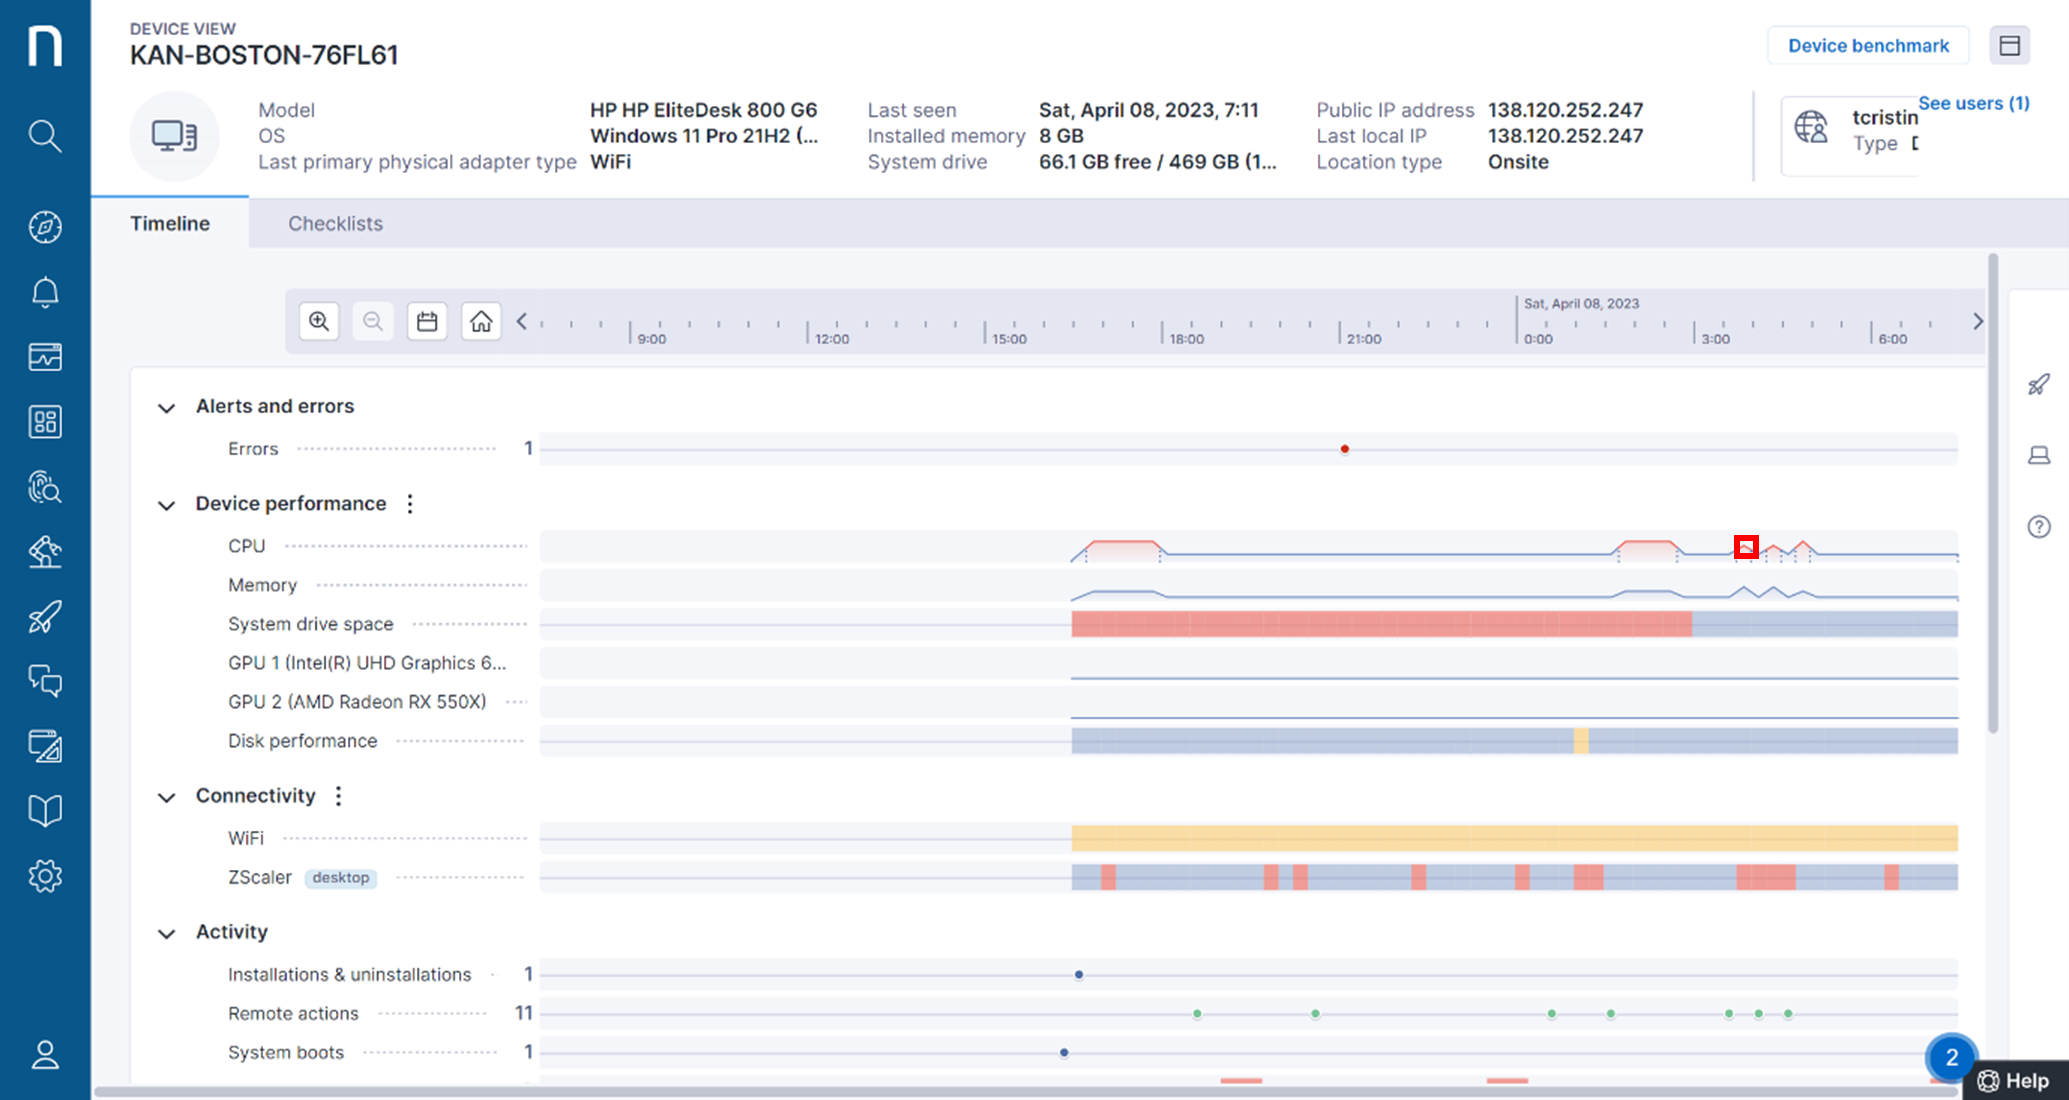Open Device performance three-dot menu

click(x=410, y=504)
